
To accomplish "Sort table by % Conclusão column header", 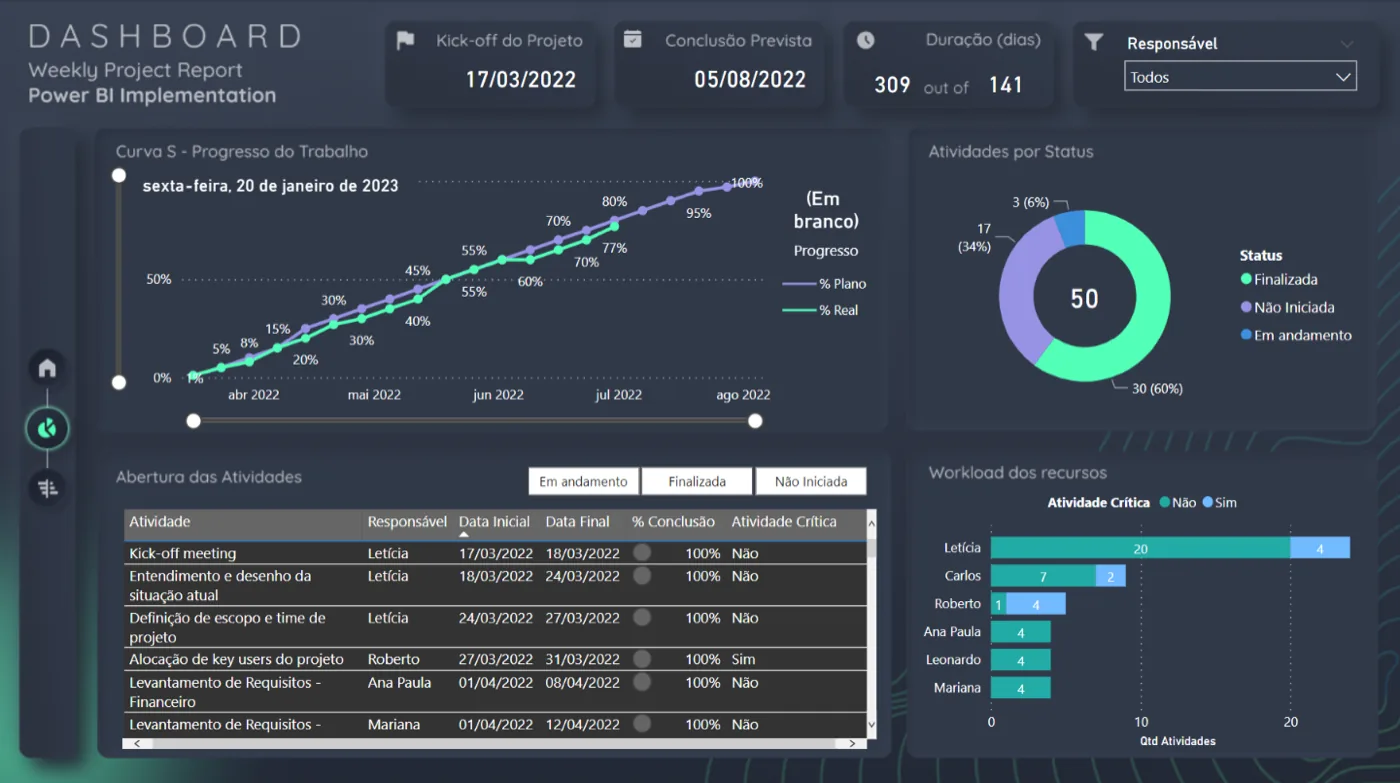I will [673, 522].
